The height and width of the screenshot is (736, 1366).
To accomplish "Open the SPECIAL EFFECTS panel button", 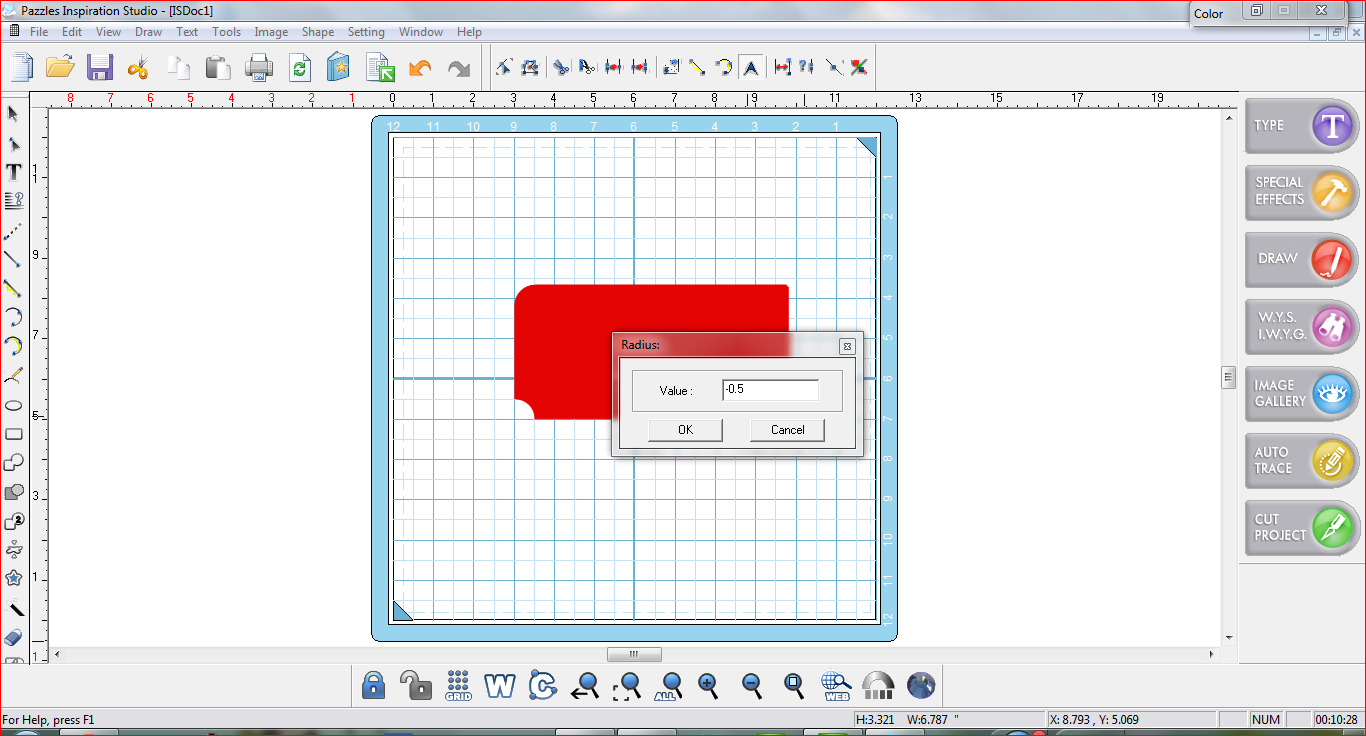I will tap(1301, 192).
